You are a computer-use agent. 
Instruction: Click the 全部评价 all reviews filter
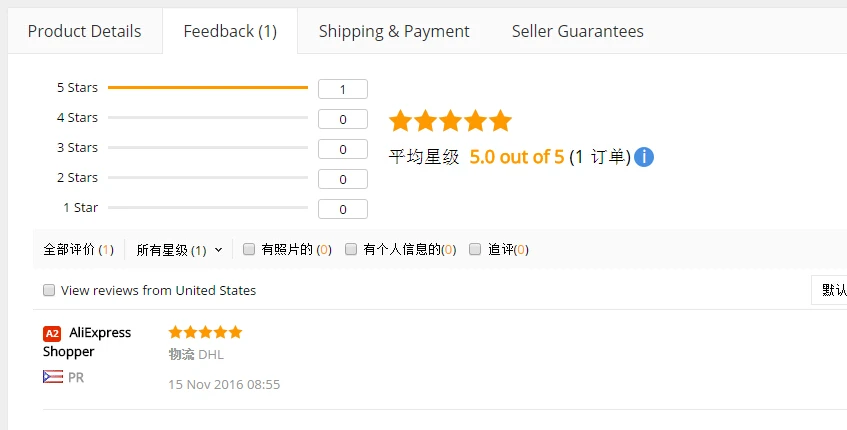pyautogui.click(x=78, y=250)
